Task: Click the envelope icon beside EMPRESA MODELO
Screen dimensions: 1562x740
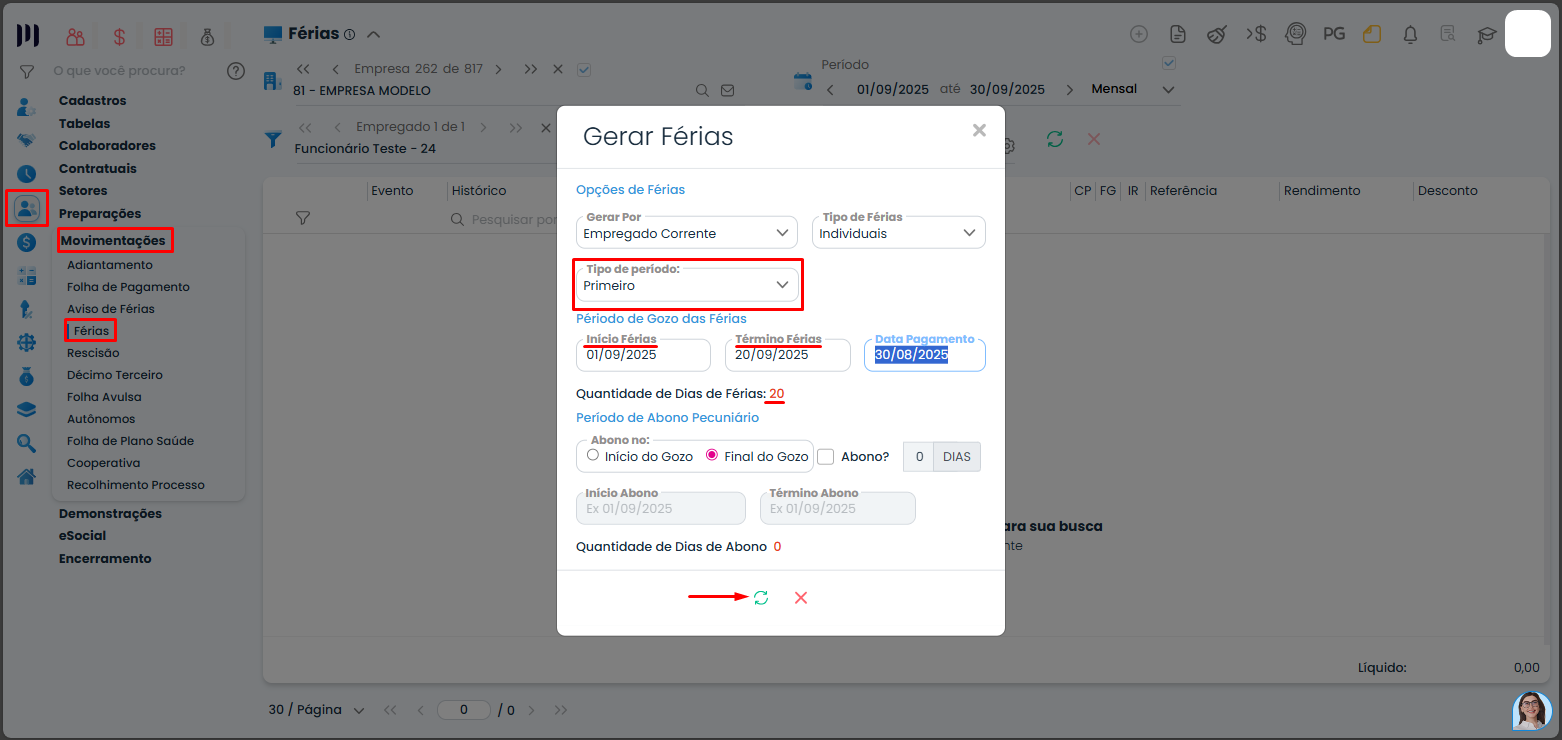Action: click(x=727, y=91)
